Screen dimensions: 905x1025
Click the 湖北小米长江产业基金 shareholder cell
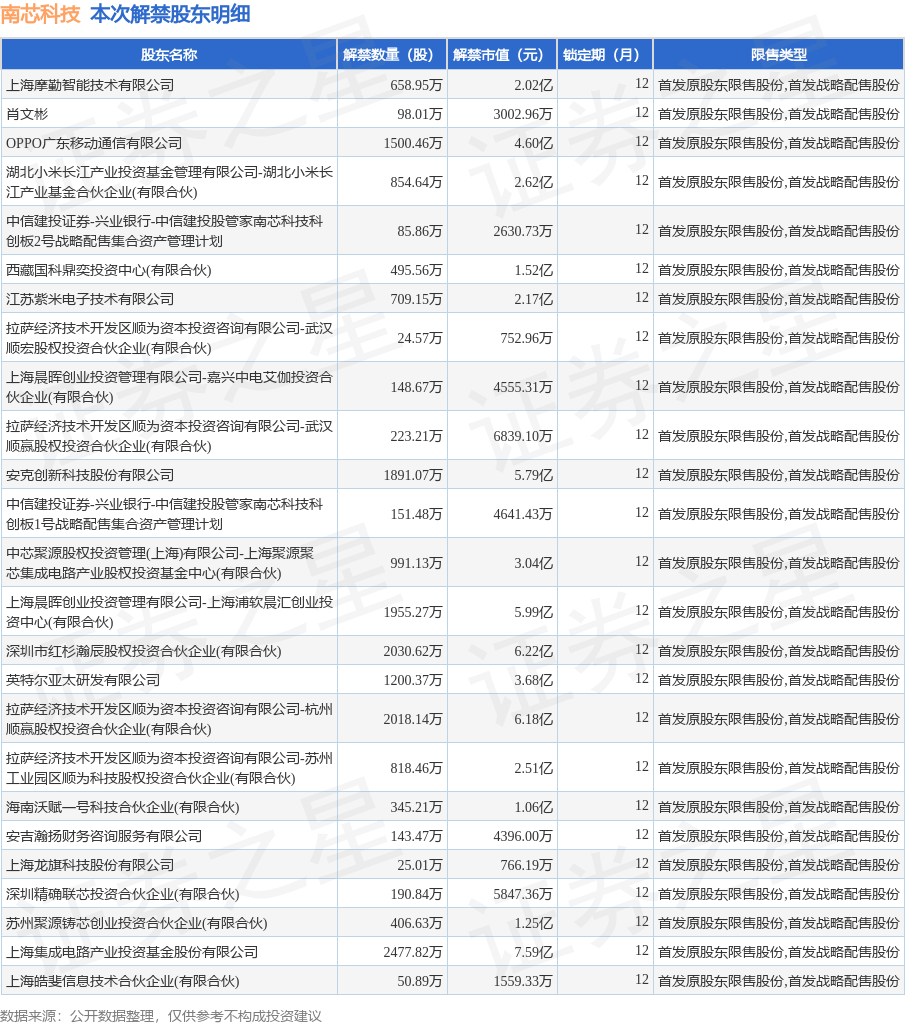169,182
